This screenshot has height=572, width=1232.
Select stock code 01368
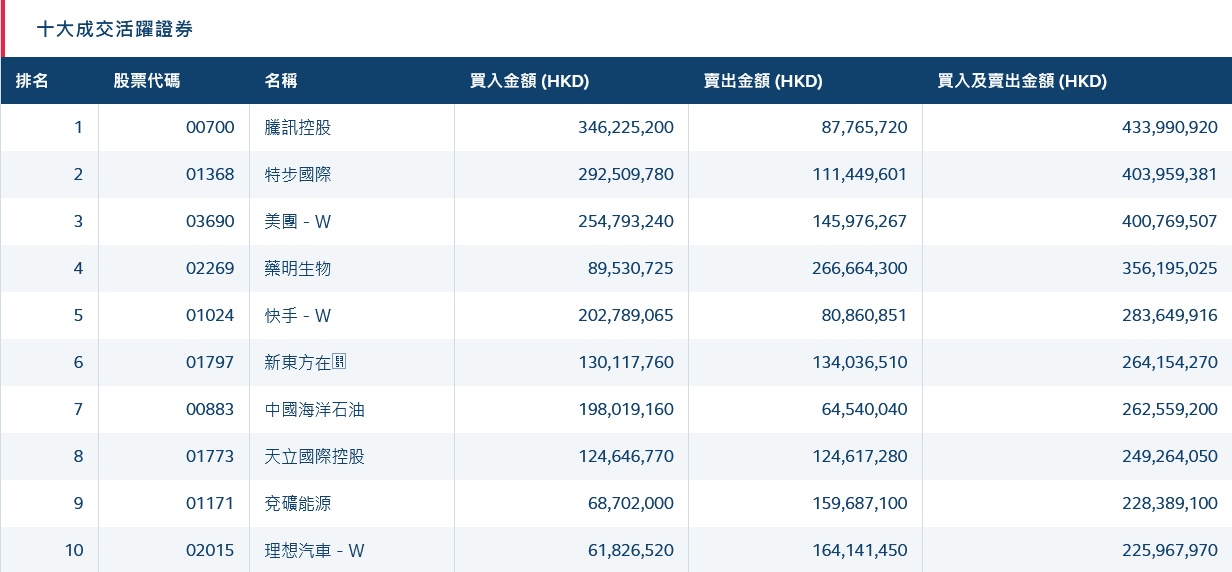[x=210, y=174]
